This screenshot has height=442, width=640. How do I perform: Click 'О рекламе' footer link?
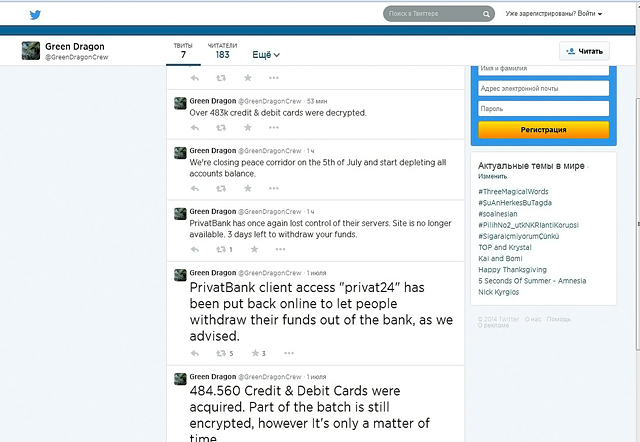pyautogui.click(x=493, y=325)
